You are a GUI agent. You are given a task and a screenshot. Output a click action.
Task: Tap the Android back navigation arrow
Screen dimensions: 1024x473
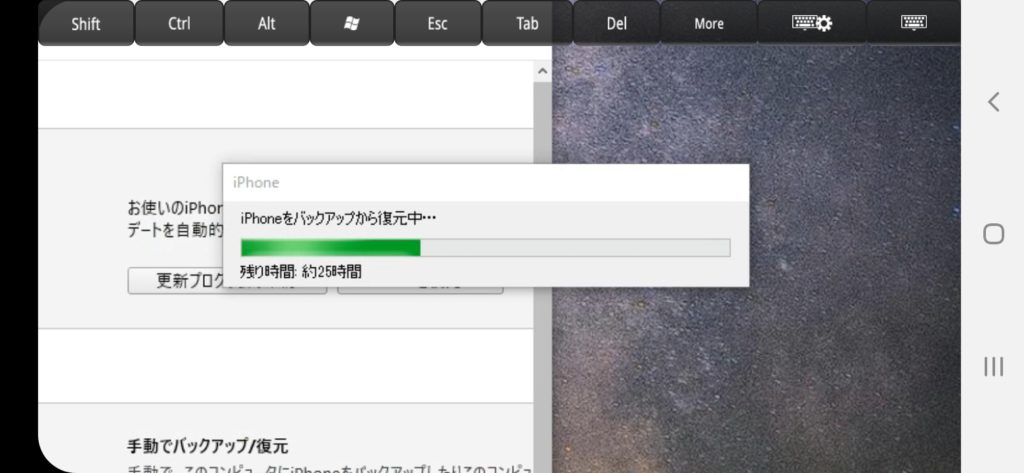click(993, 102)
